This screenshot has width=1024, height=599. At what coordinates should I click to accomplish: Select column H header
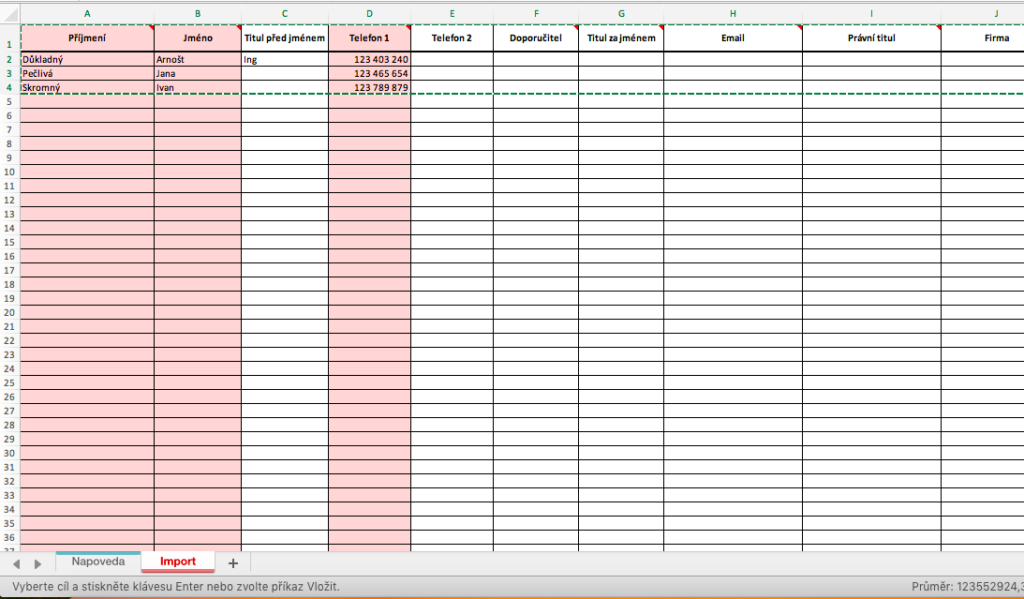click(x=733, y=14)
